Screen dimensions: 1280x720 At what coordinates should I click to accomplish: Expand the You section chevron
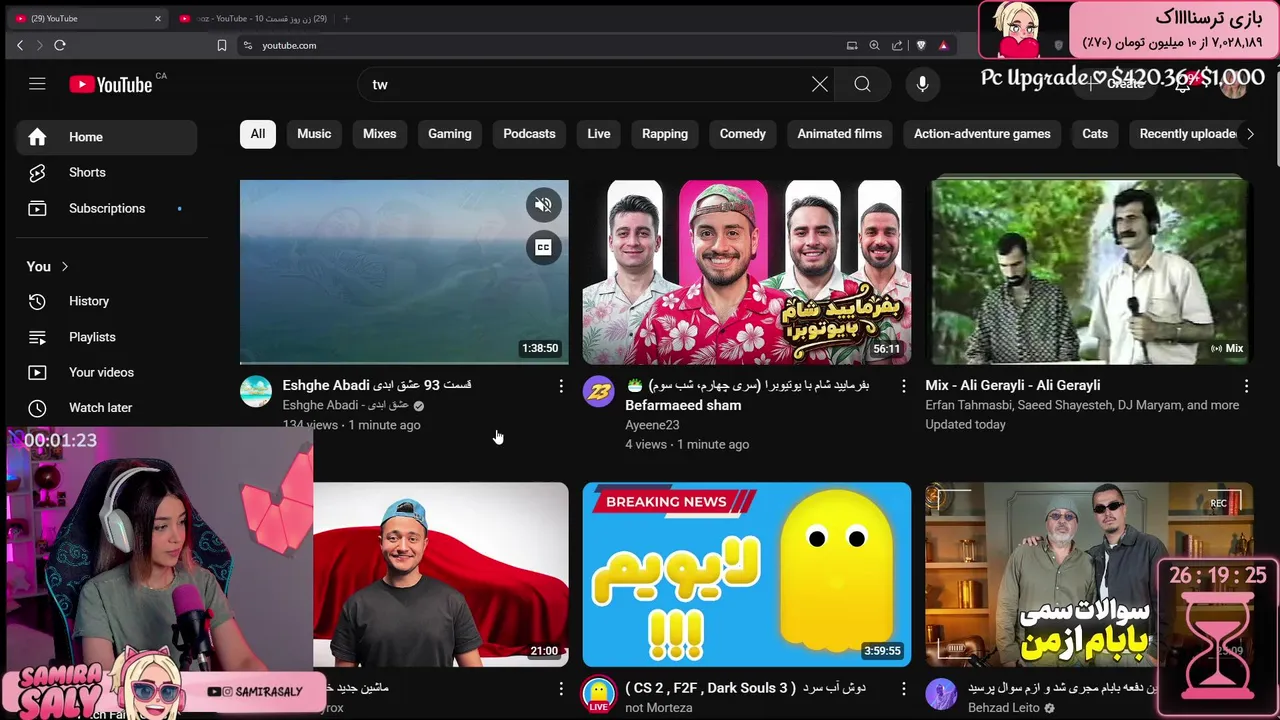tap(65, 266)
